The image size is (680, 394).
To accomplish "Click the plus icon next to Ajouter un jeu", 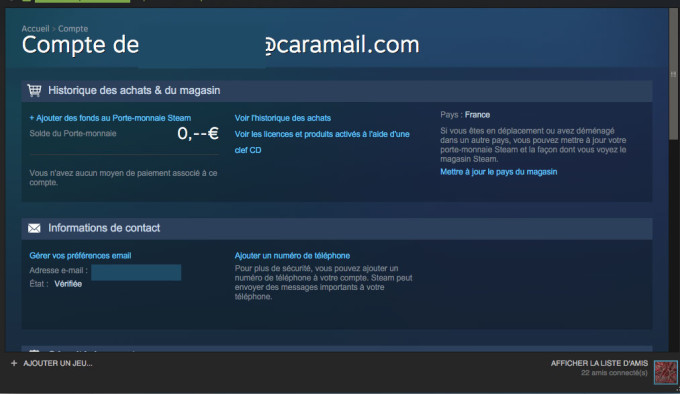I will tap(14, 363).
